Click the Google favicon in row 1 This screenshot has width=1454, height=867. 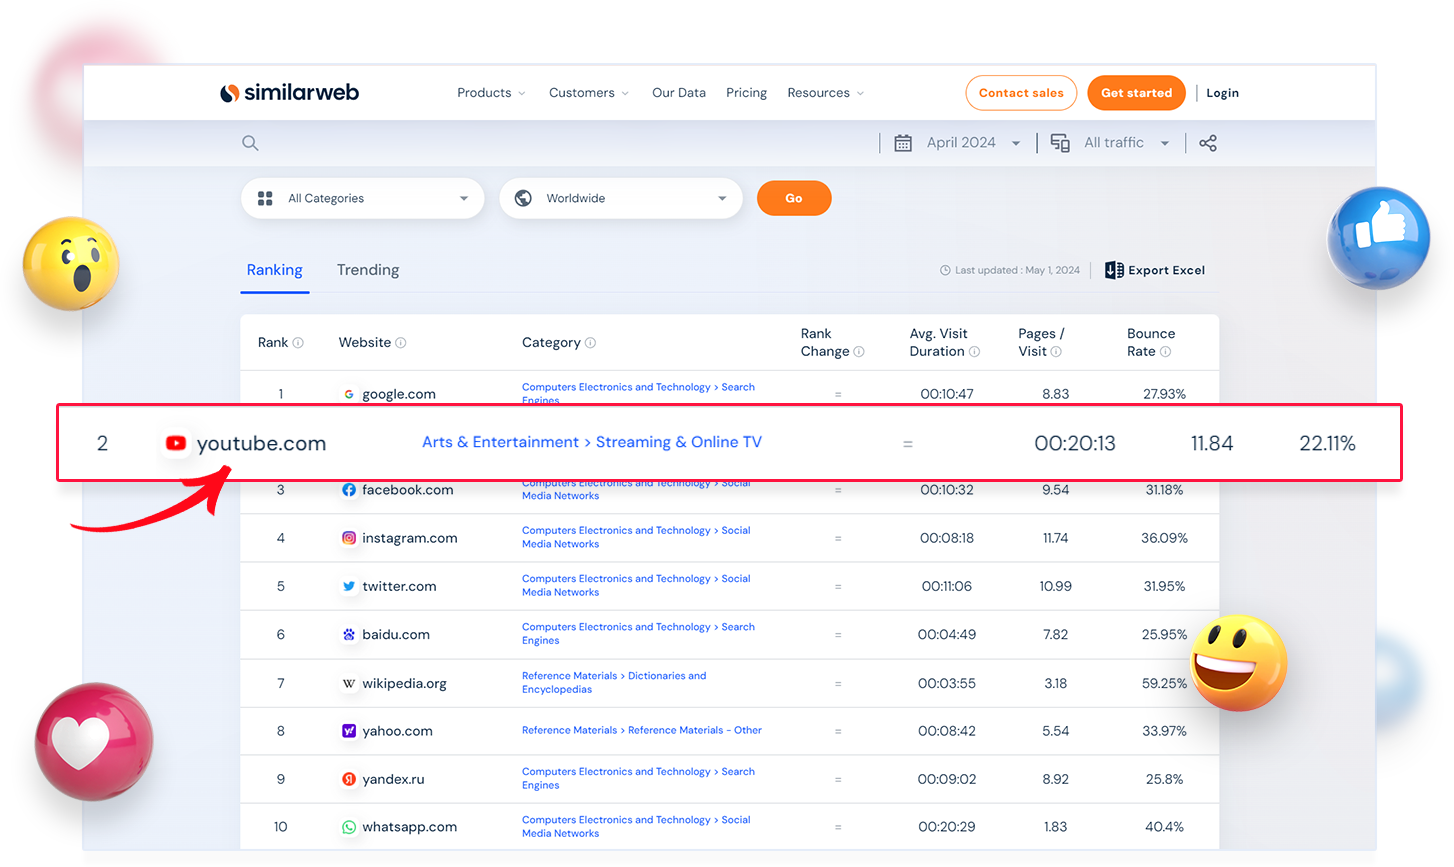tap(349, 394)
